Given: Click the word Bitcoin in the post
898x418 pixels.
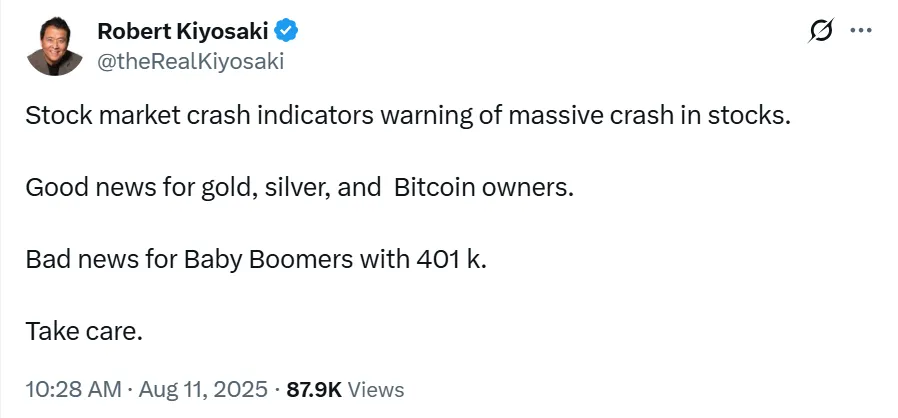Looking at the screenshot, I should [438, 187].
